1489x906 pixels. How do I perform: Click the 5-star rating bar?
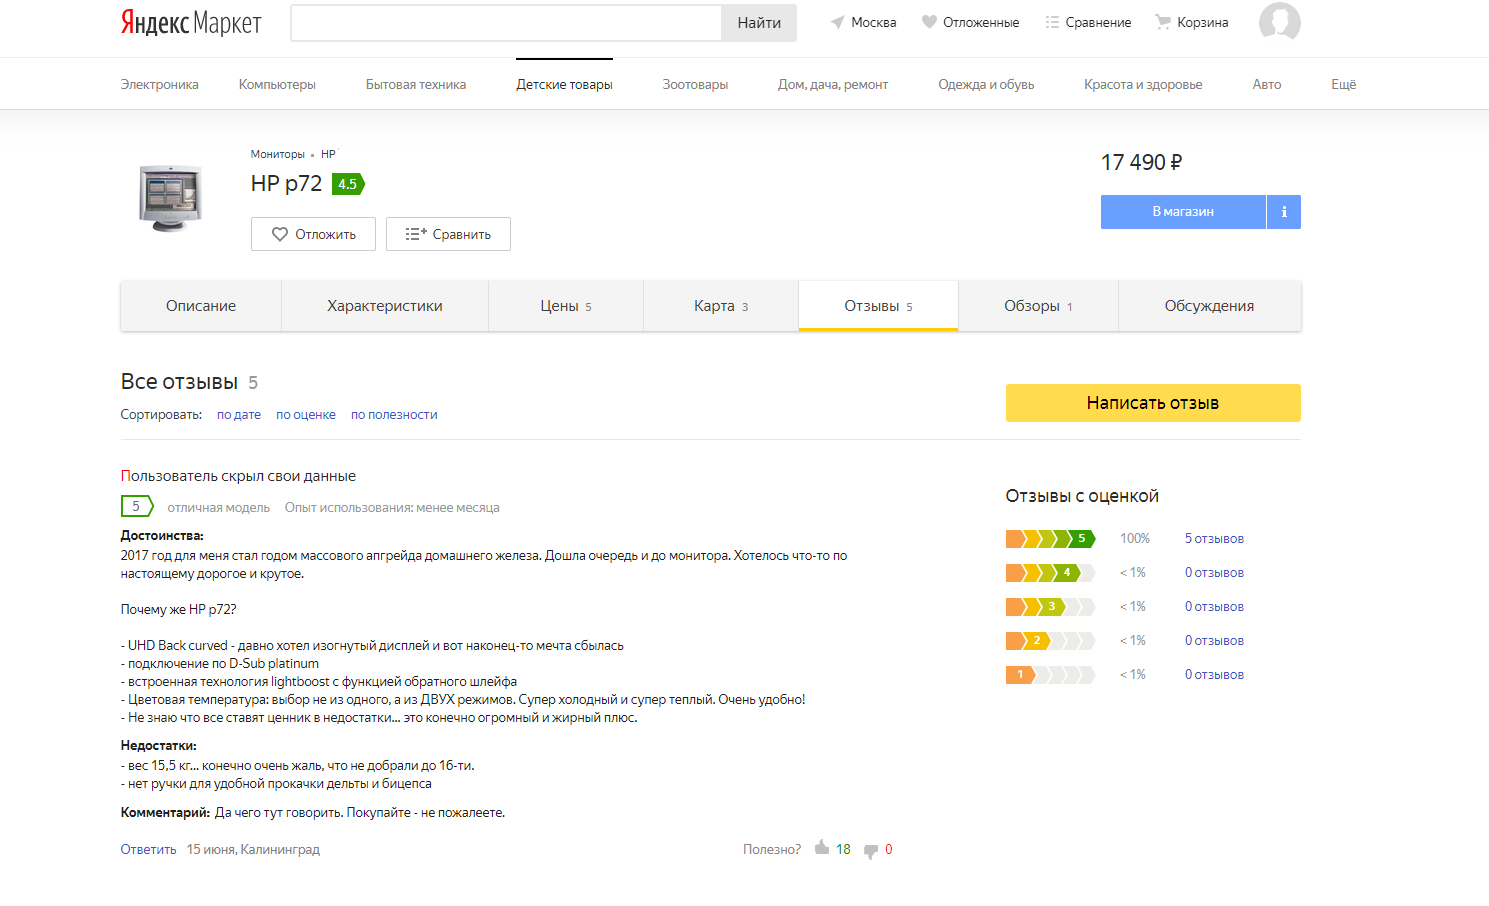(1051, 539)
